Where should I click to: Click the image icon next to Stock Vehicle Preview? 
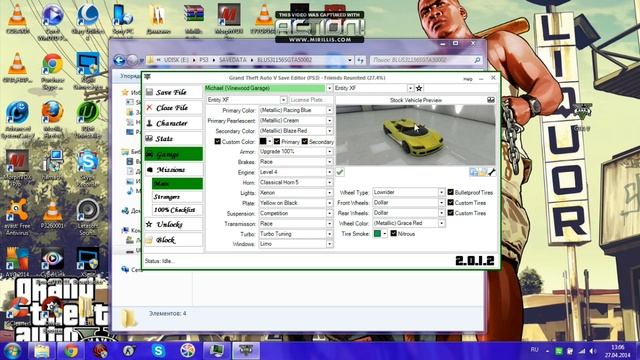(x=491, y=100)
